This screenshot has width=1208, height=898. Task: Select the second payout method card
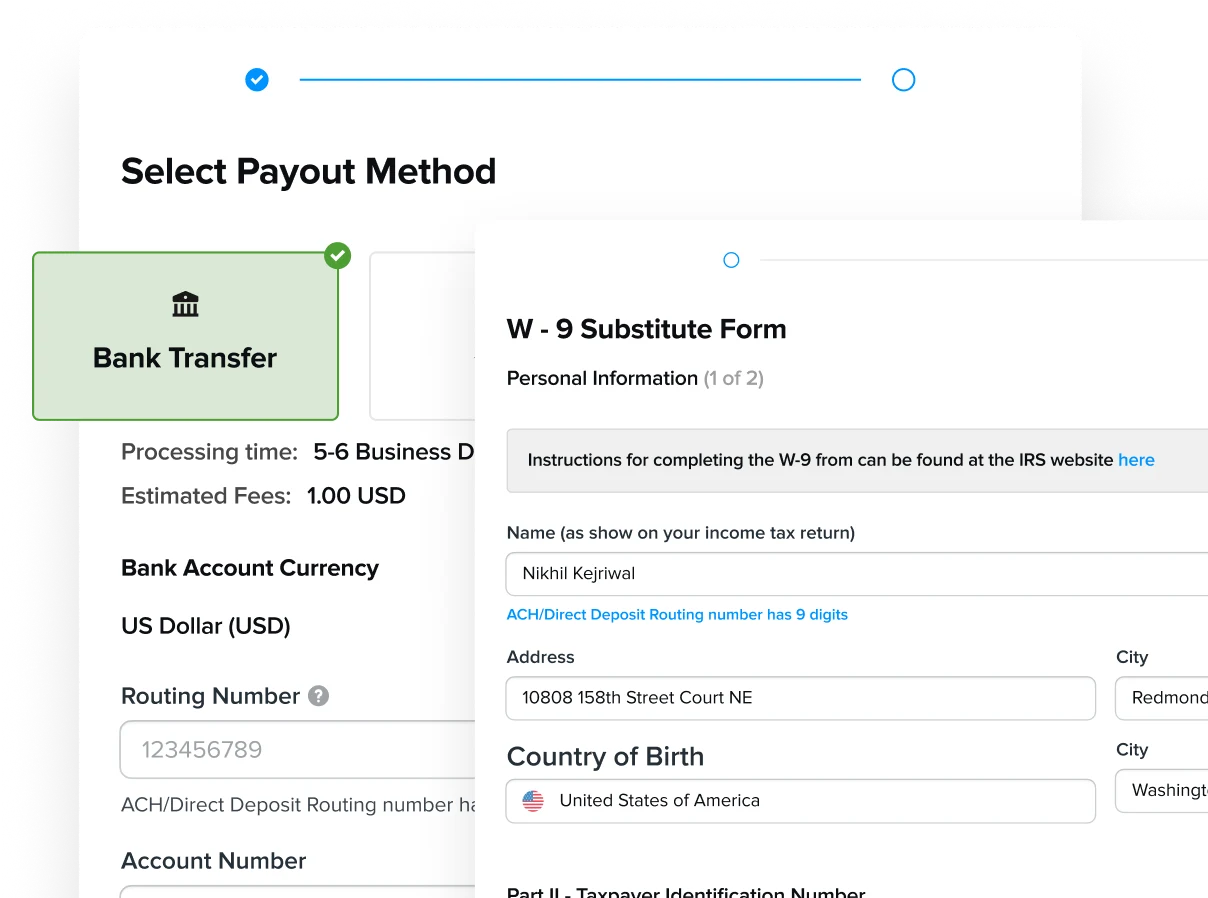click(423, 336)
